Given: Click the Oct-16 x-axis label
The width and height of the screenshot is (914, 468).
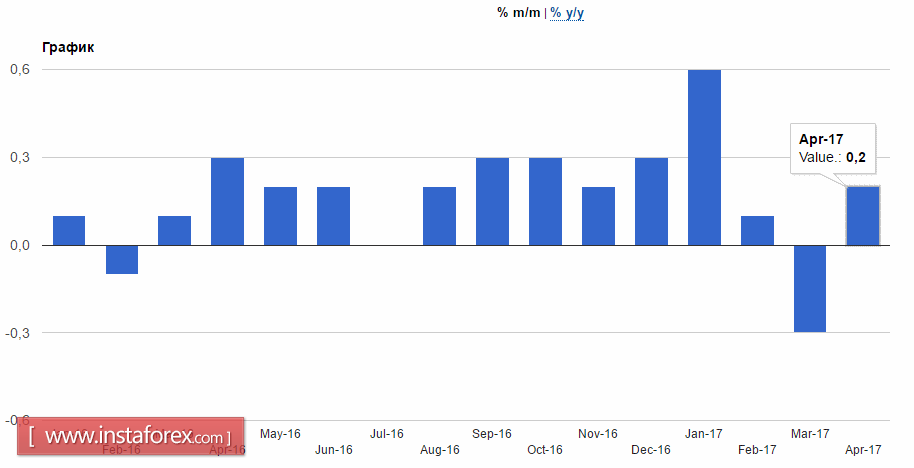Looking at the screenshot, I should click(x=545, y=449).
